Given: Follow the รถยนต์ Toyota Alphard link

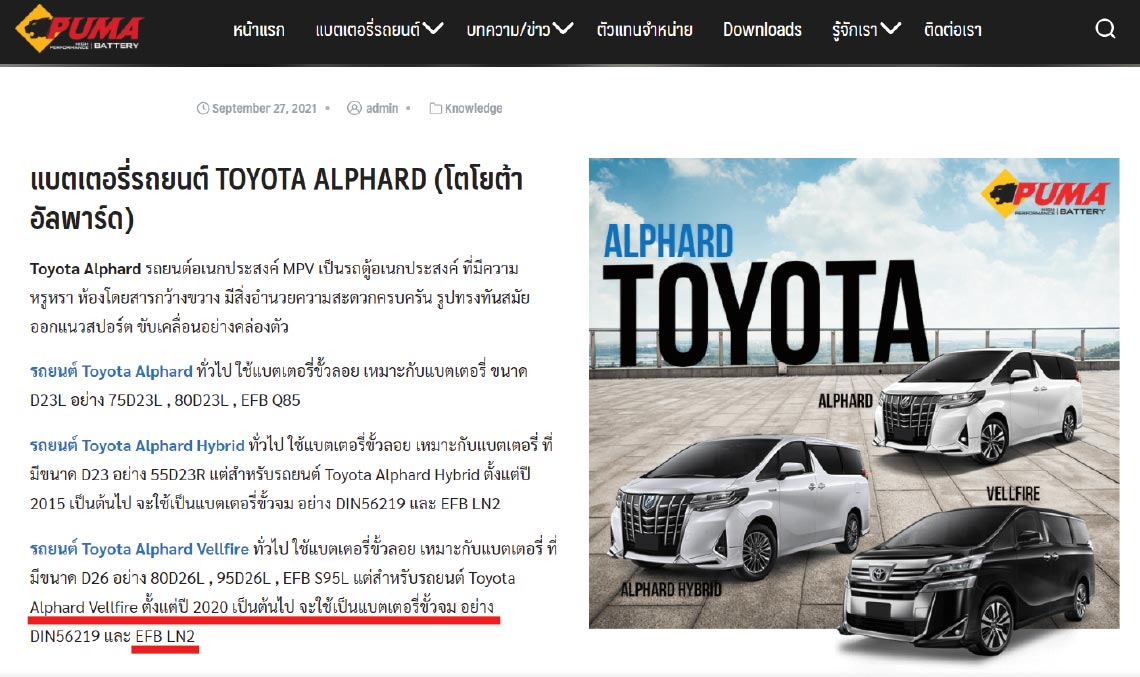Looking at the screenshot, I should 111,372.
